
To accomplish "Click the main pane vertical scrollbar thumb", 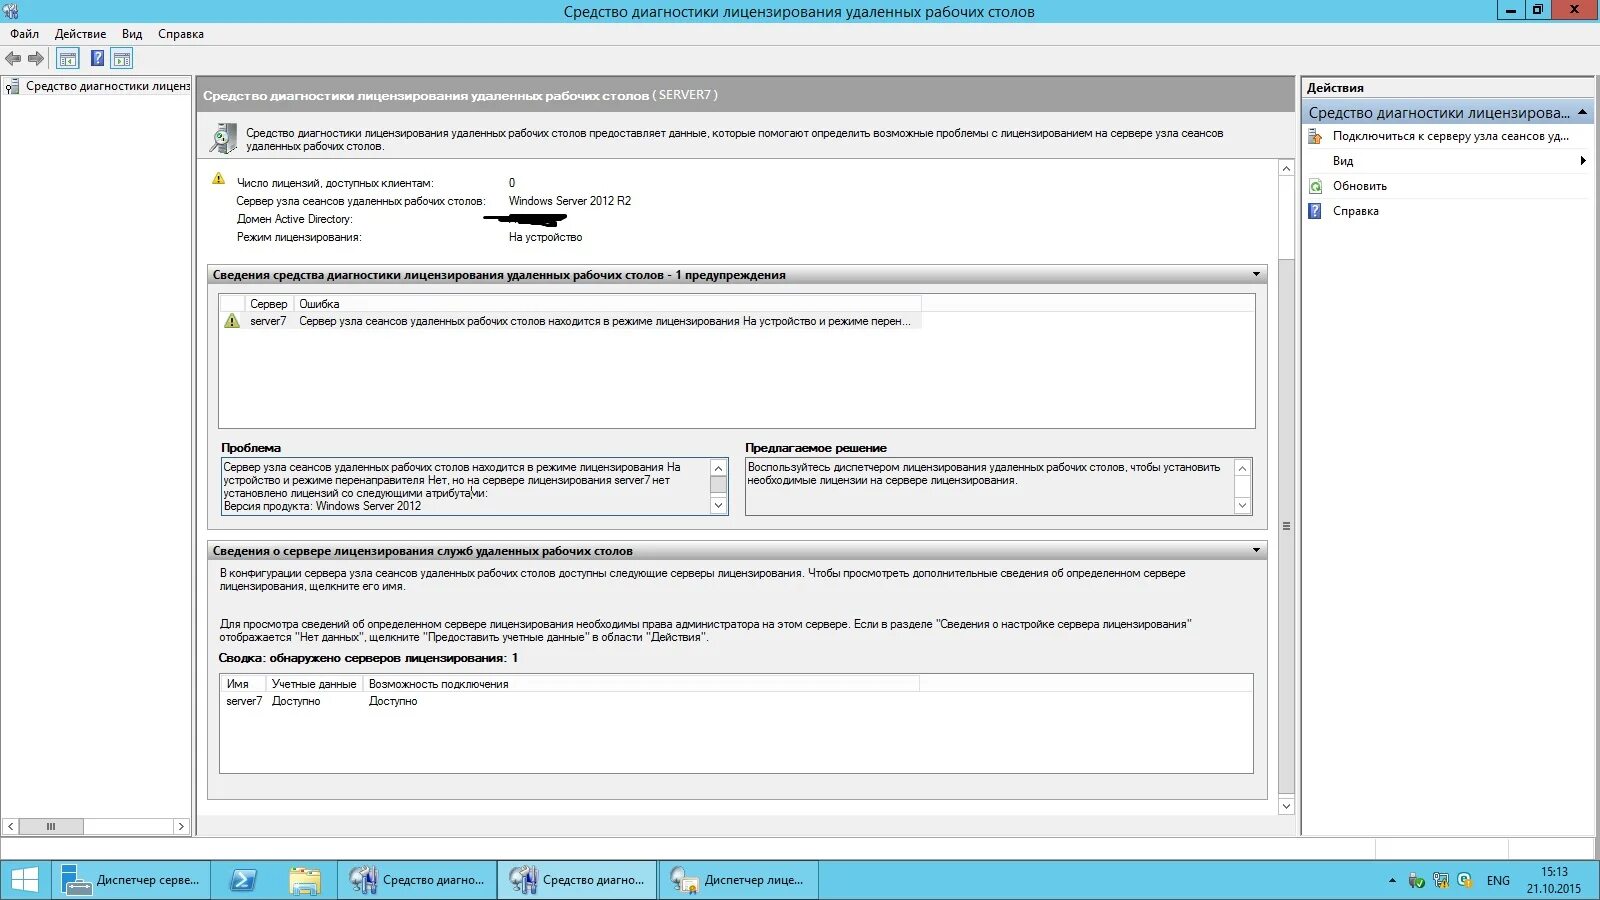I will pos(1287,525).
